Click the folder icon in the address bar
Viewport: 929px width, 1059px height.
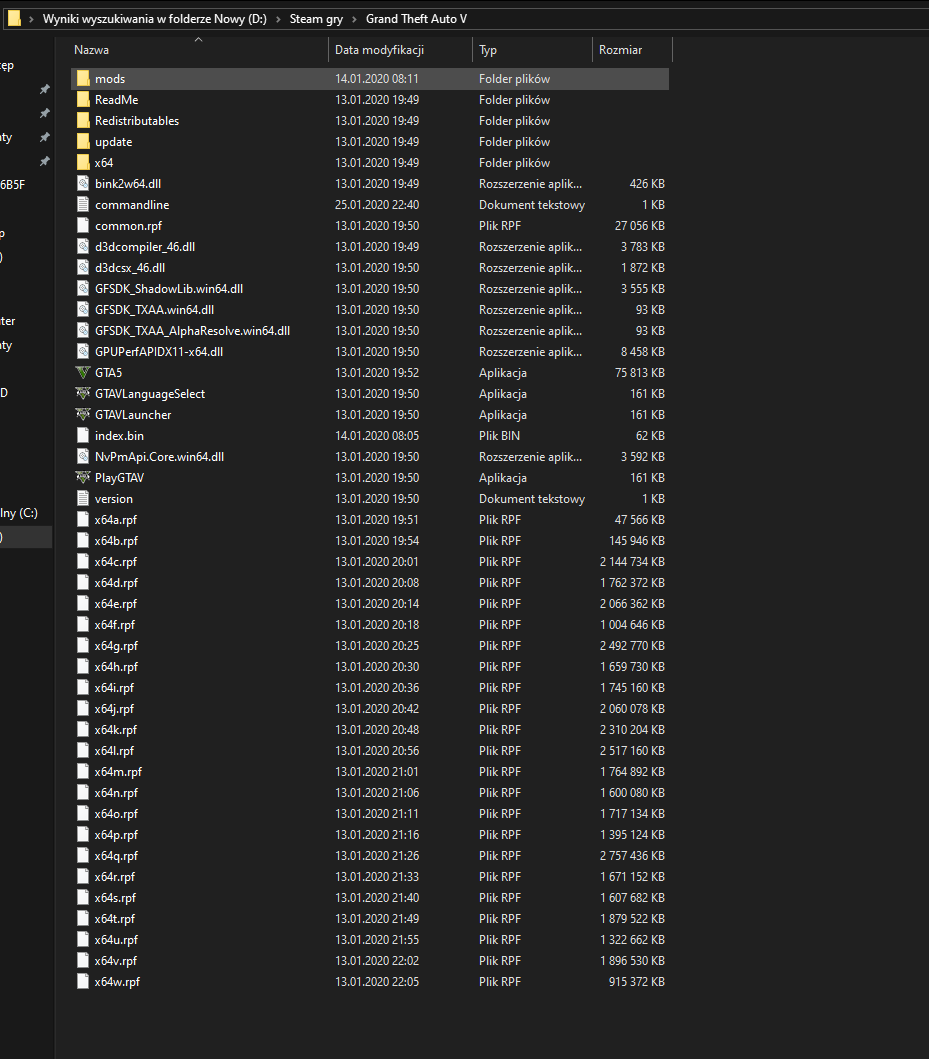tap(13, 18)
